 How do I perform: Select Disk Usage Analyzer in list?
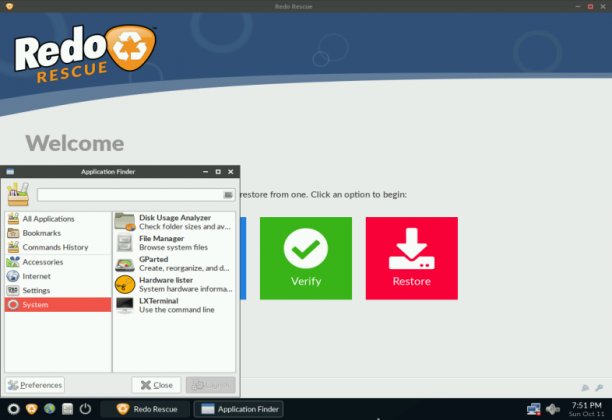174,222
